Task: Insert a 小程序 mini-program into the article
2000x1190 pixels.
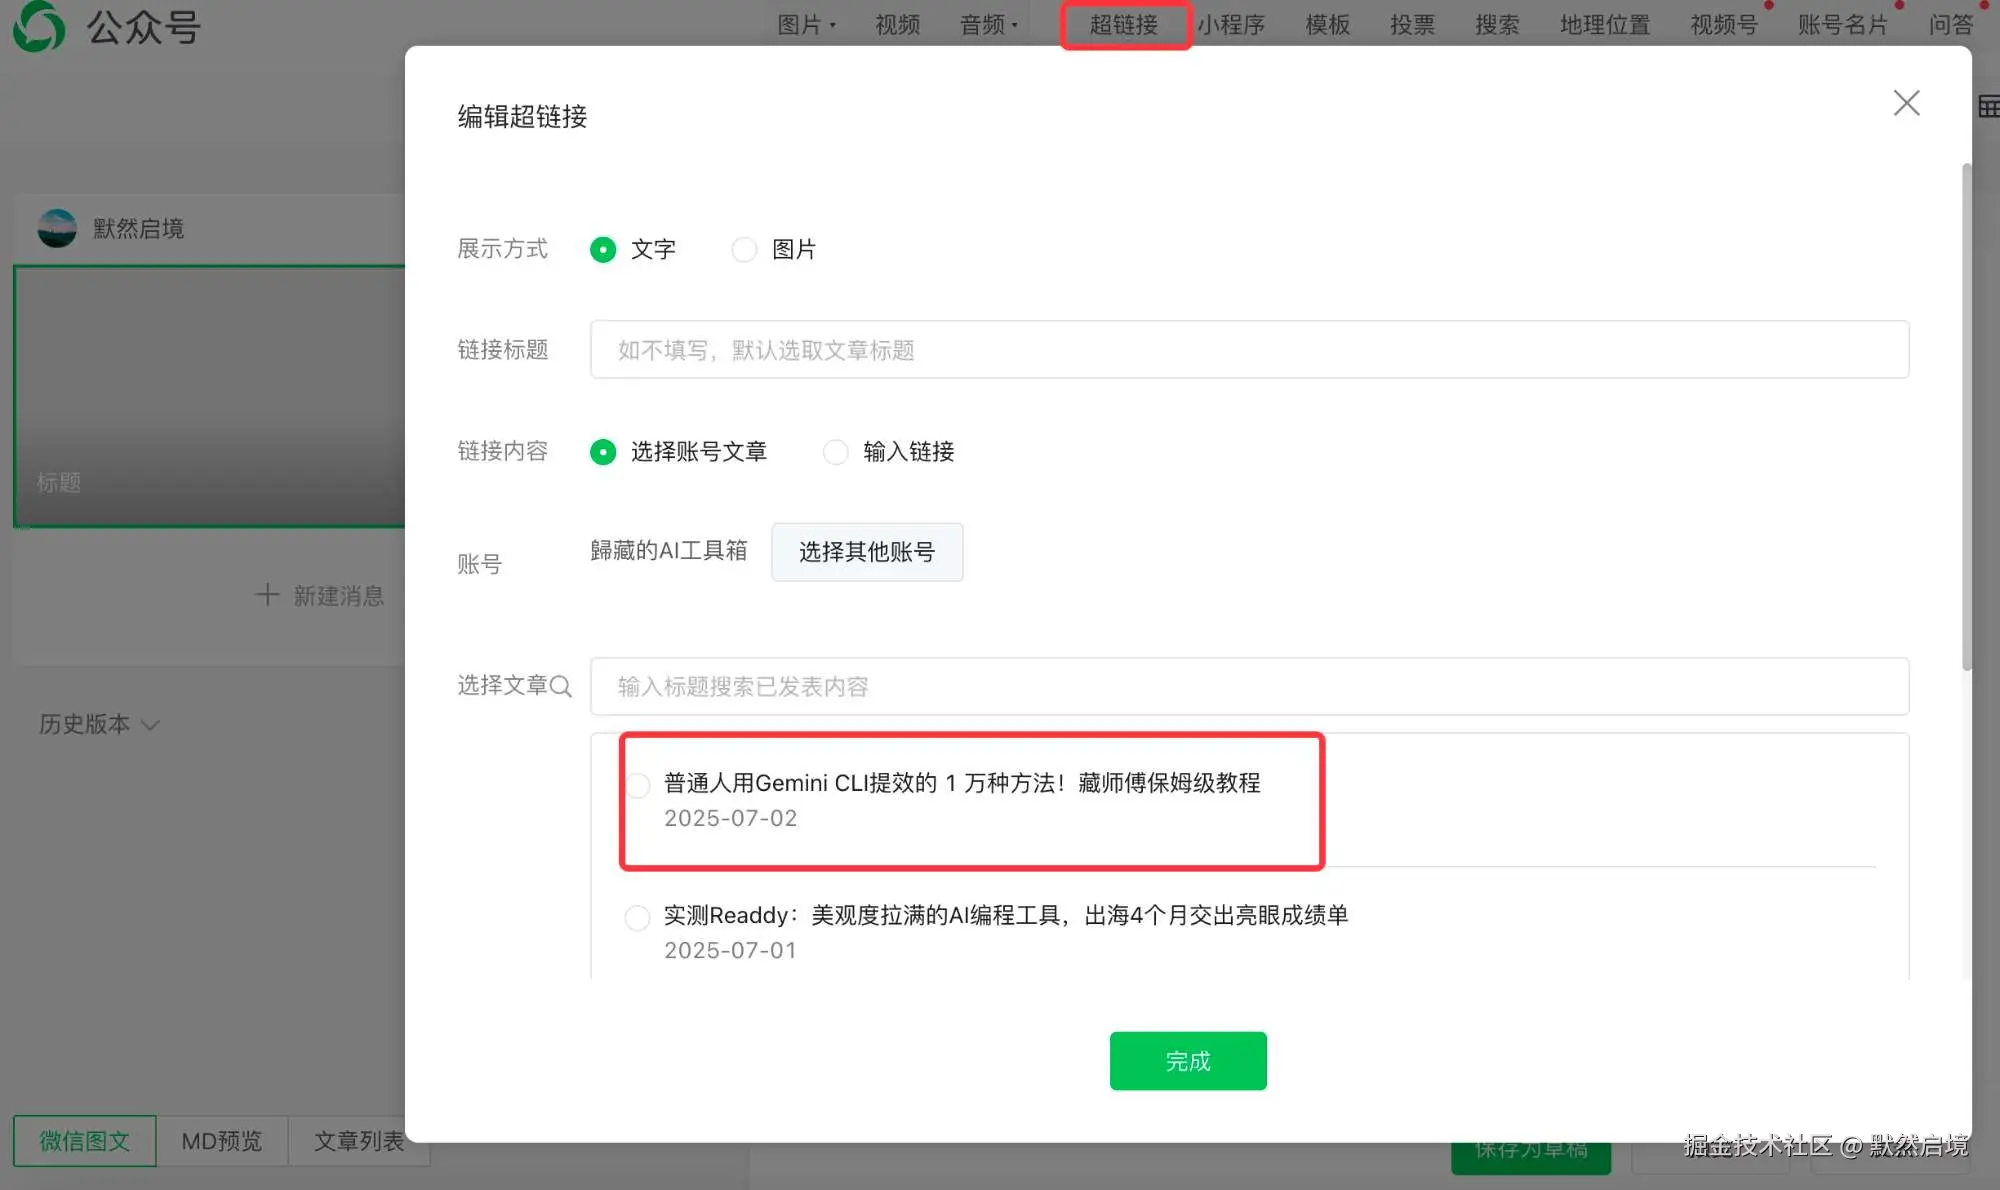Action: pos(1233,25)
